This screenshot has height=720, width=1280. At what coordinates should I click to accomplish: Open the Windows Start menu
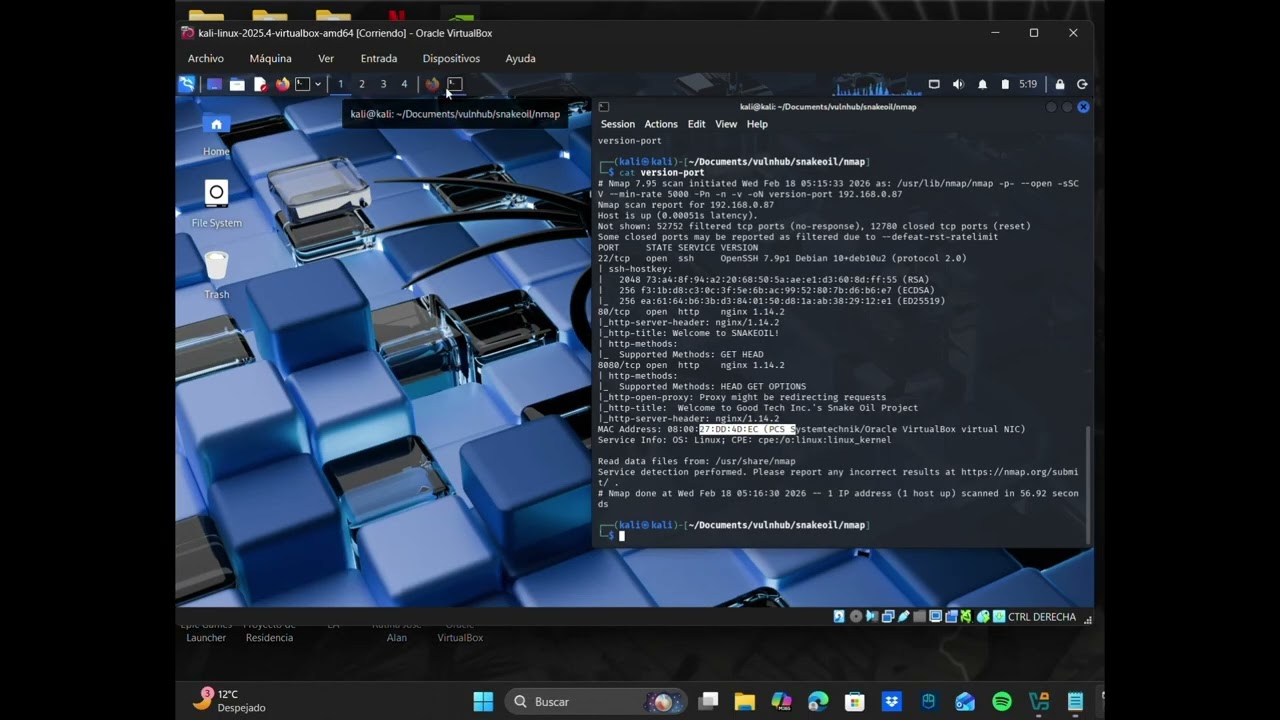pos(483,702)
